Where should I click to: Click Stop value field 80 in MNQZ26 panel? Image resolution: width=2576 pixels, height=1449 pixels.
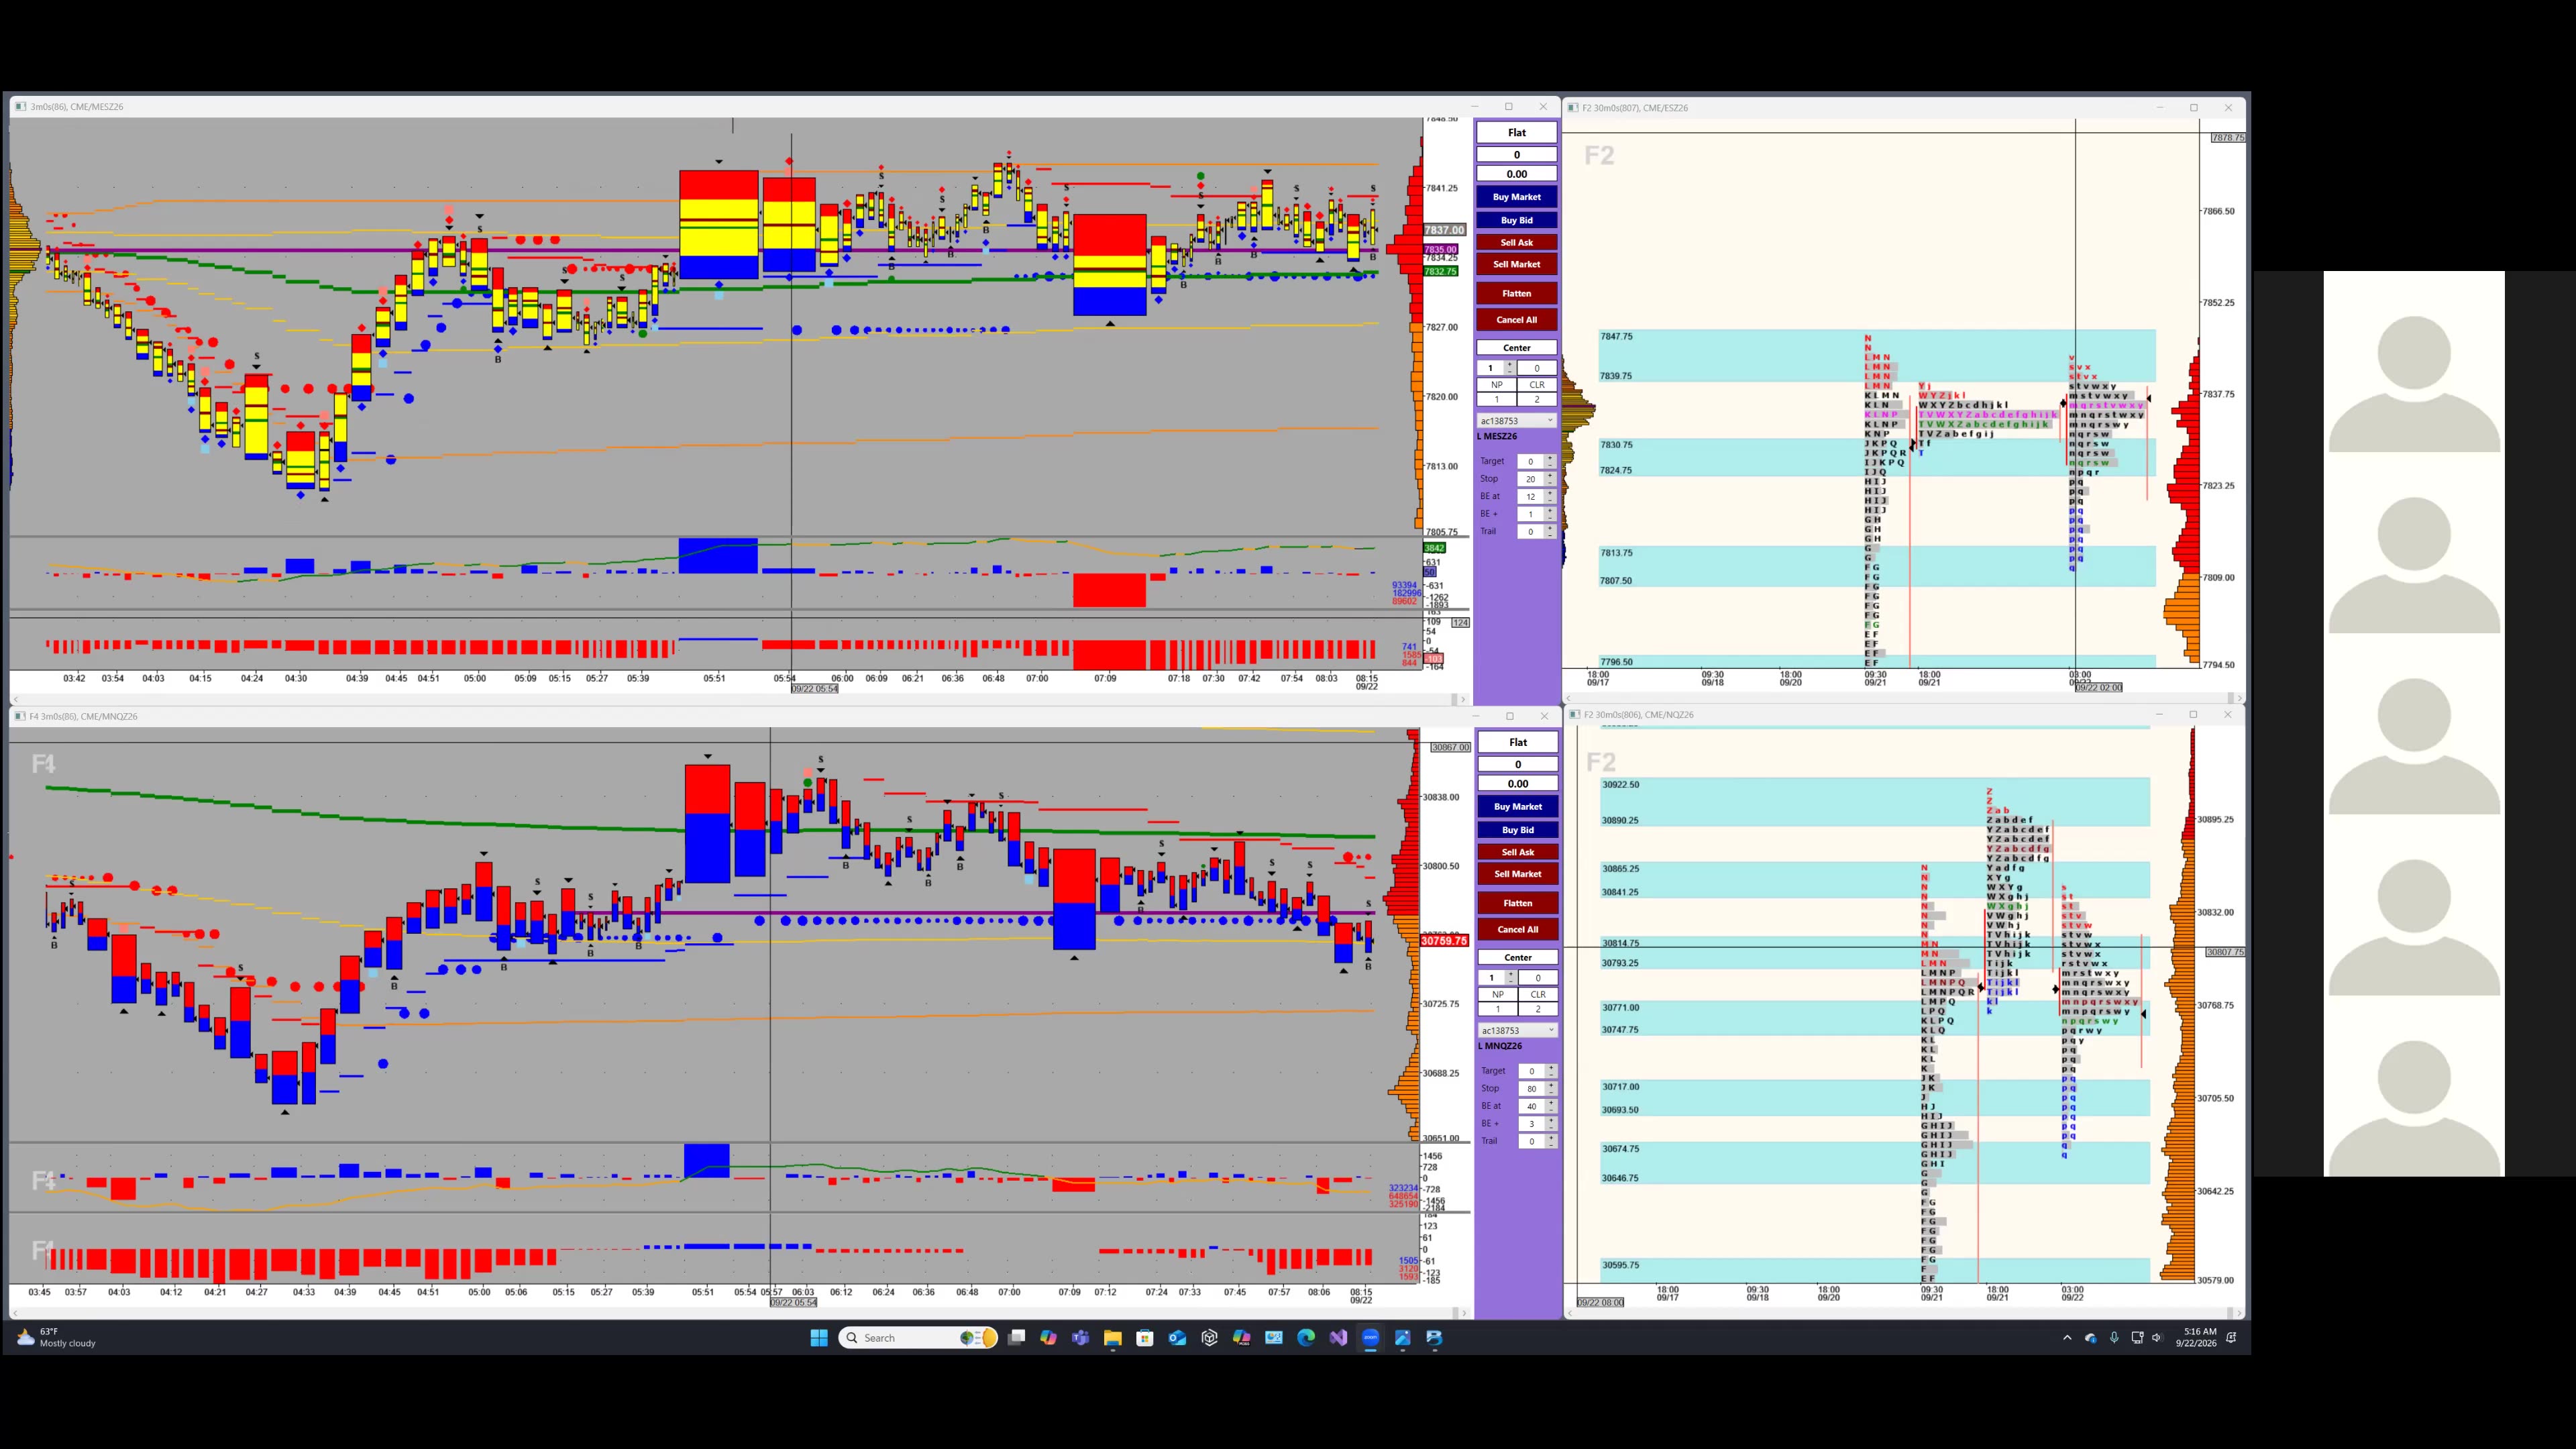tap(1531, 1089)
